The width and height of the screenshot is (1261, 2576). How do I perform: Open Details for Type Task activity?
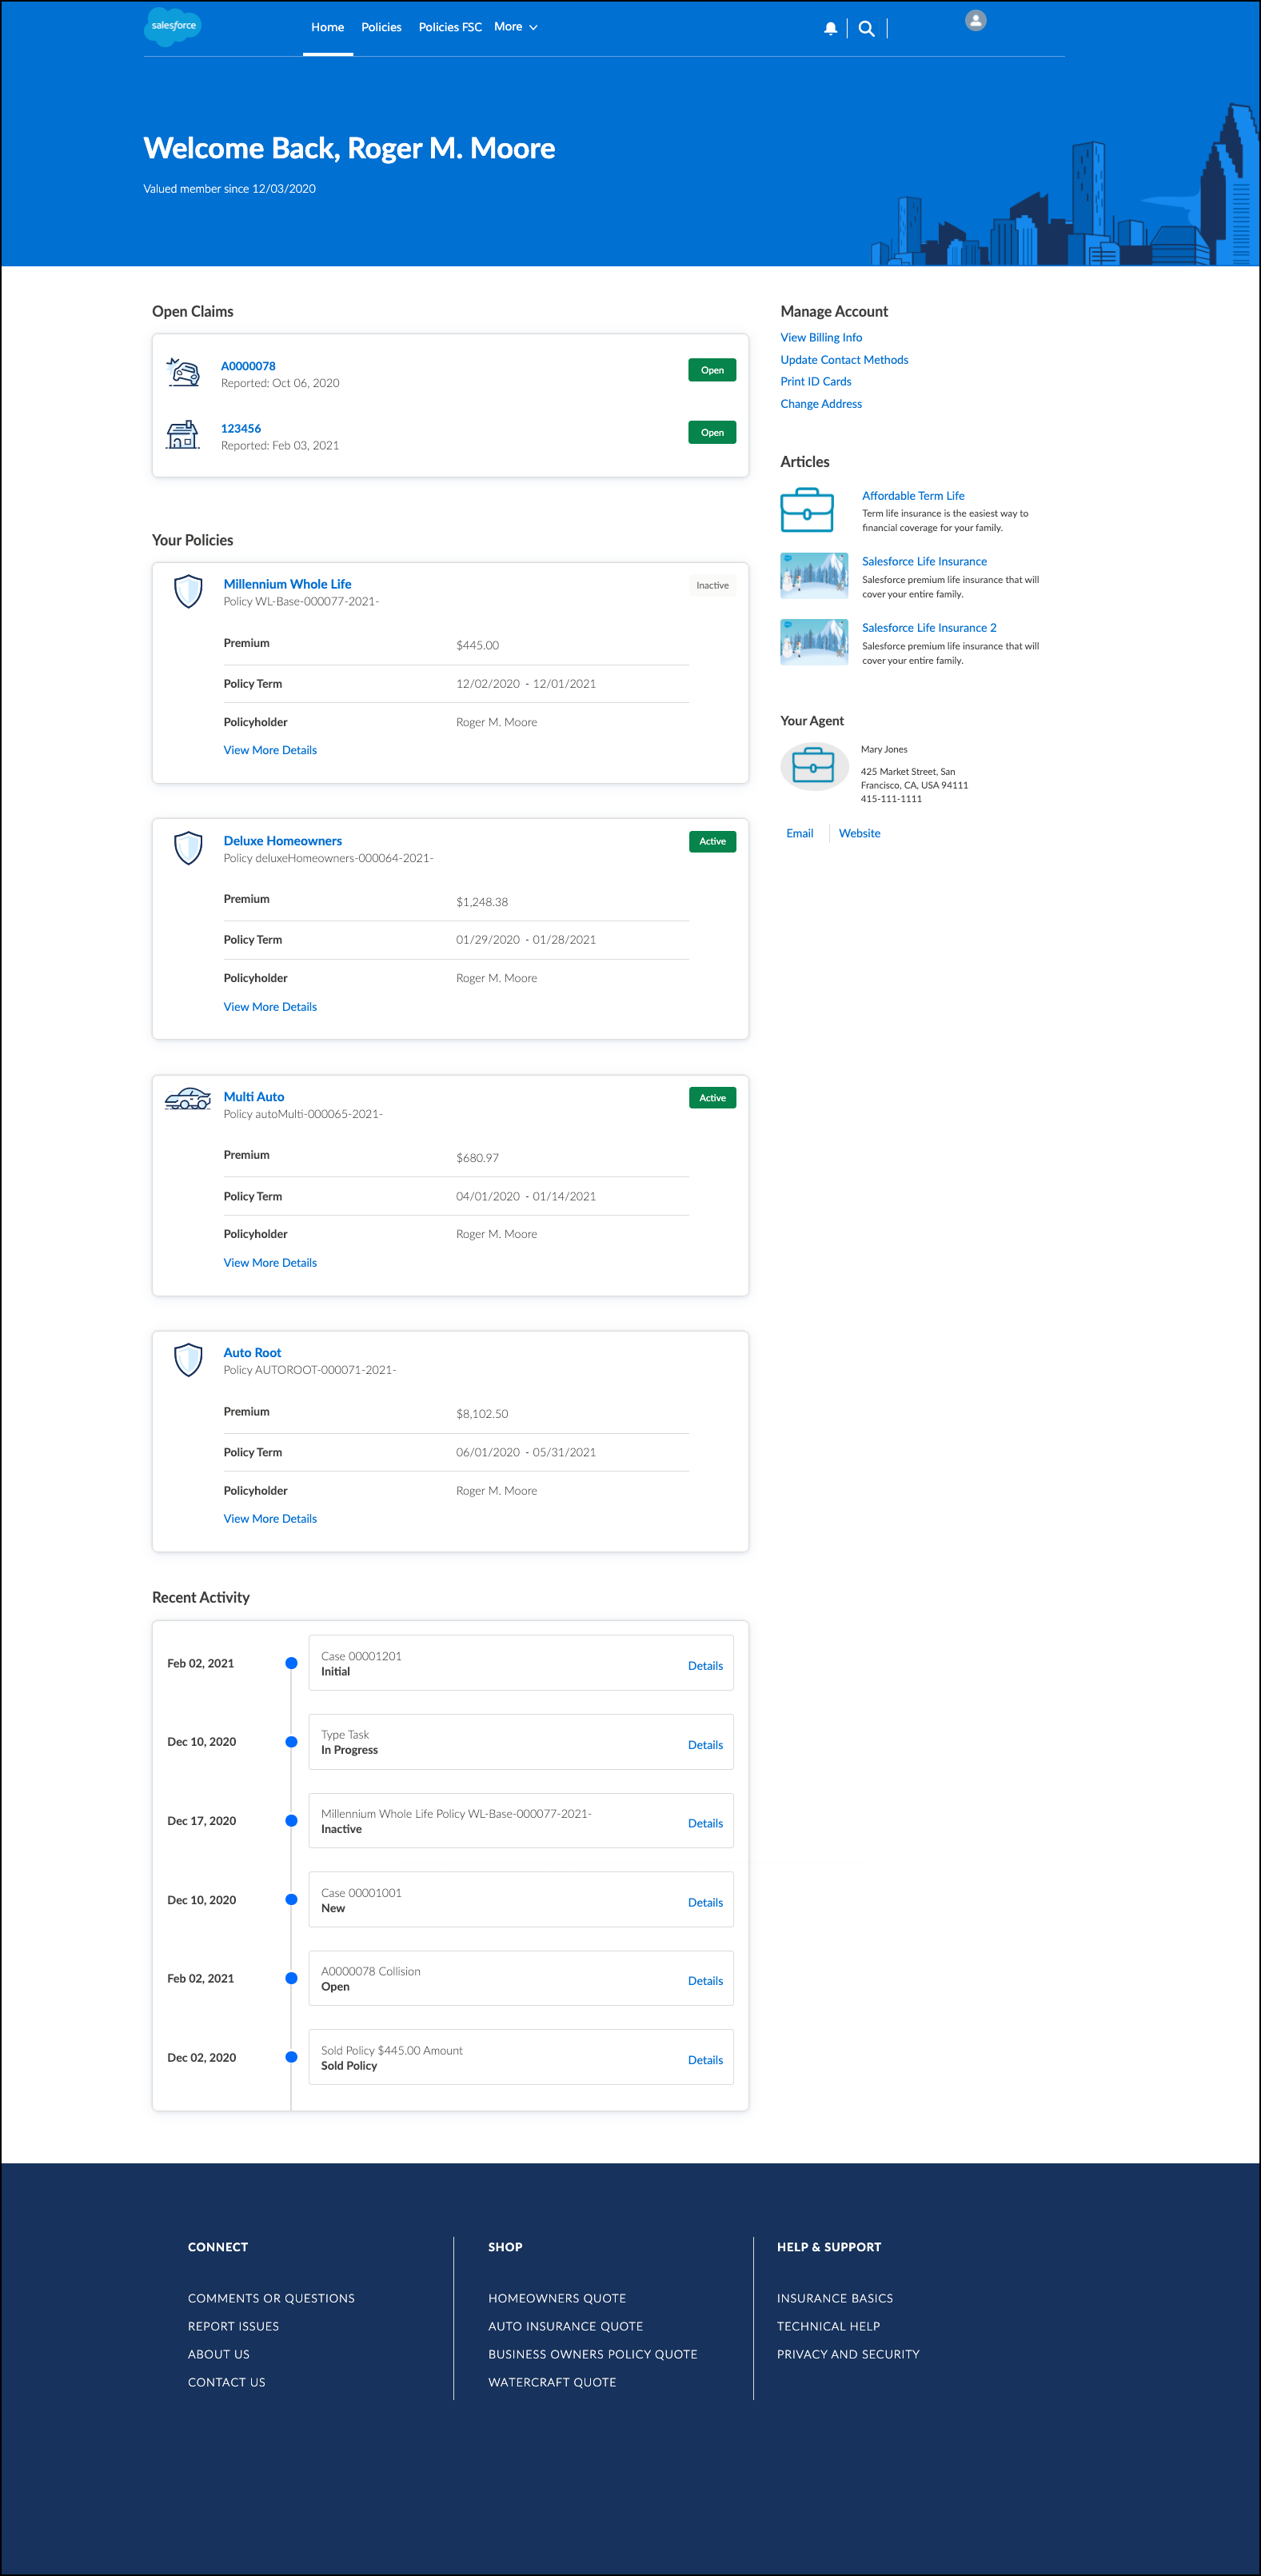705,1745
